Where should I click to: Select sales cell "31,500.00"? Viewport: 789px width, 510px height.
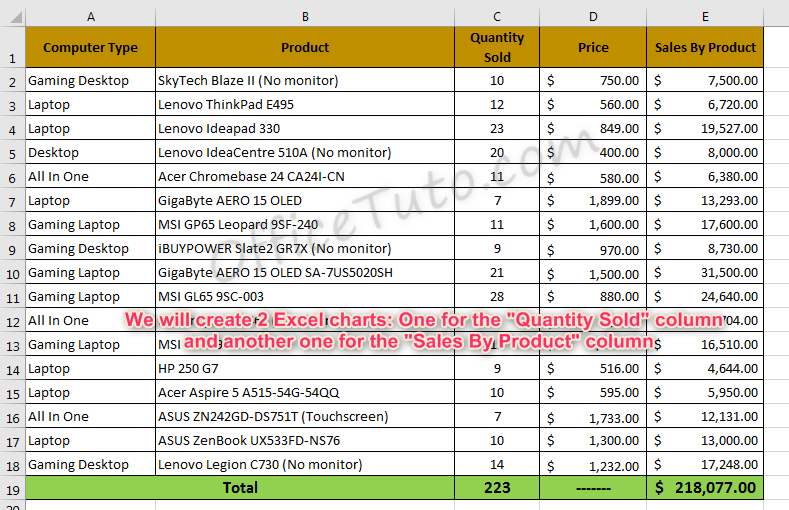[x=705, y=273]
